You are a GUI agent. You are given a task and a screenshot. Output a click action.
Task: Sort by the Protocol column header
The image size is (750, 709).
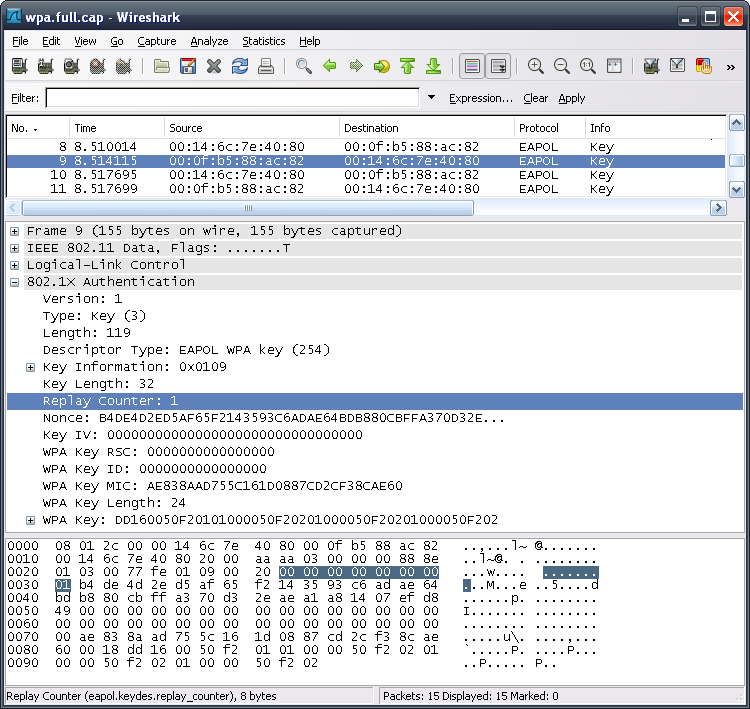point(550,128)
